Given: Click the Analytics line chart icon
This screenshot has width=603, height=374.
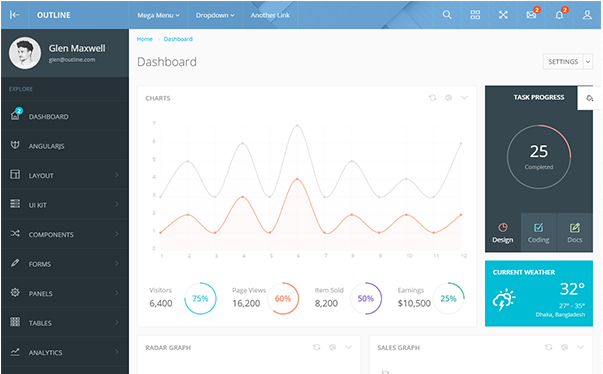Looking at the screenshot, I should coord(15,351).
